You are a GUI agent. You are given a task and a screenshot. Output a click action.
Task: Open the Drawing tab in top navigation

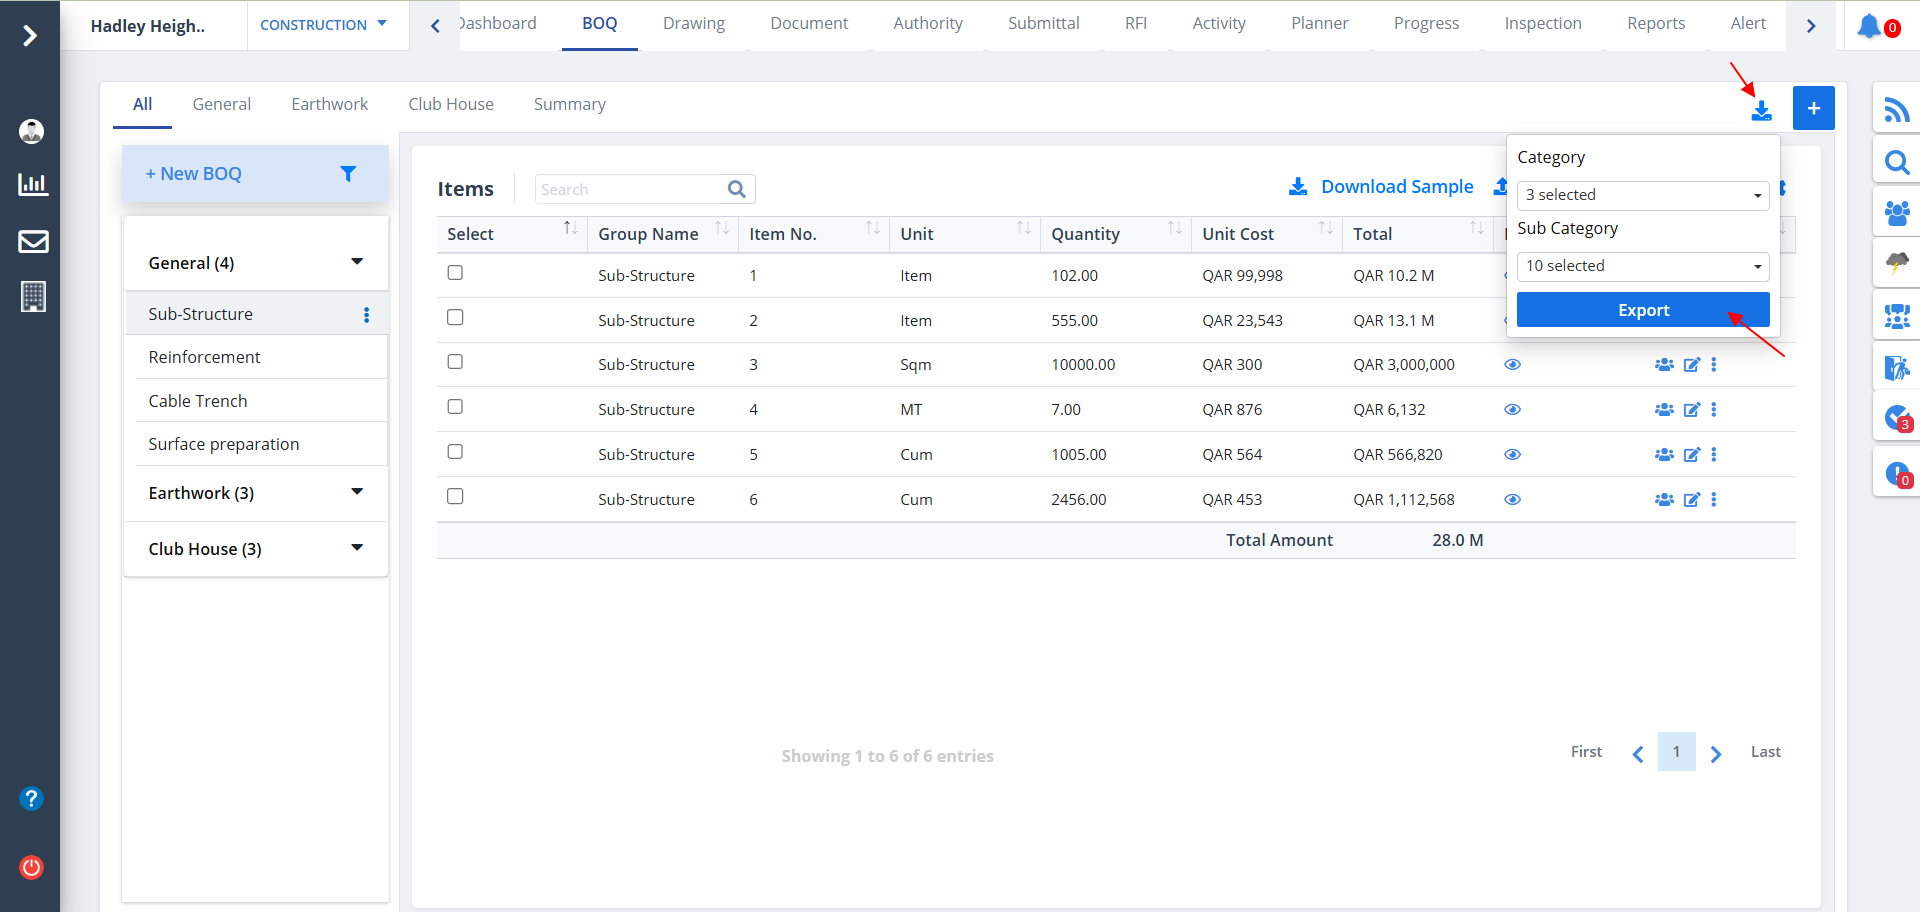pos(693,23)
